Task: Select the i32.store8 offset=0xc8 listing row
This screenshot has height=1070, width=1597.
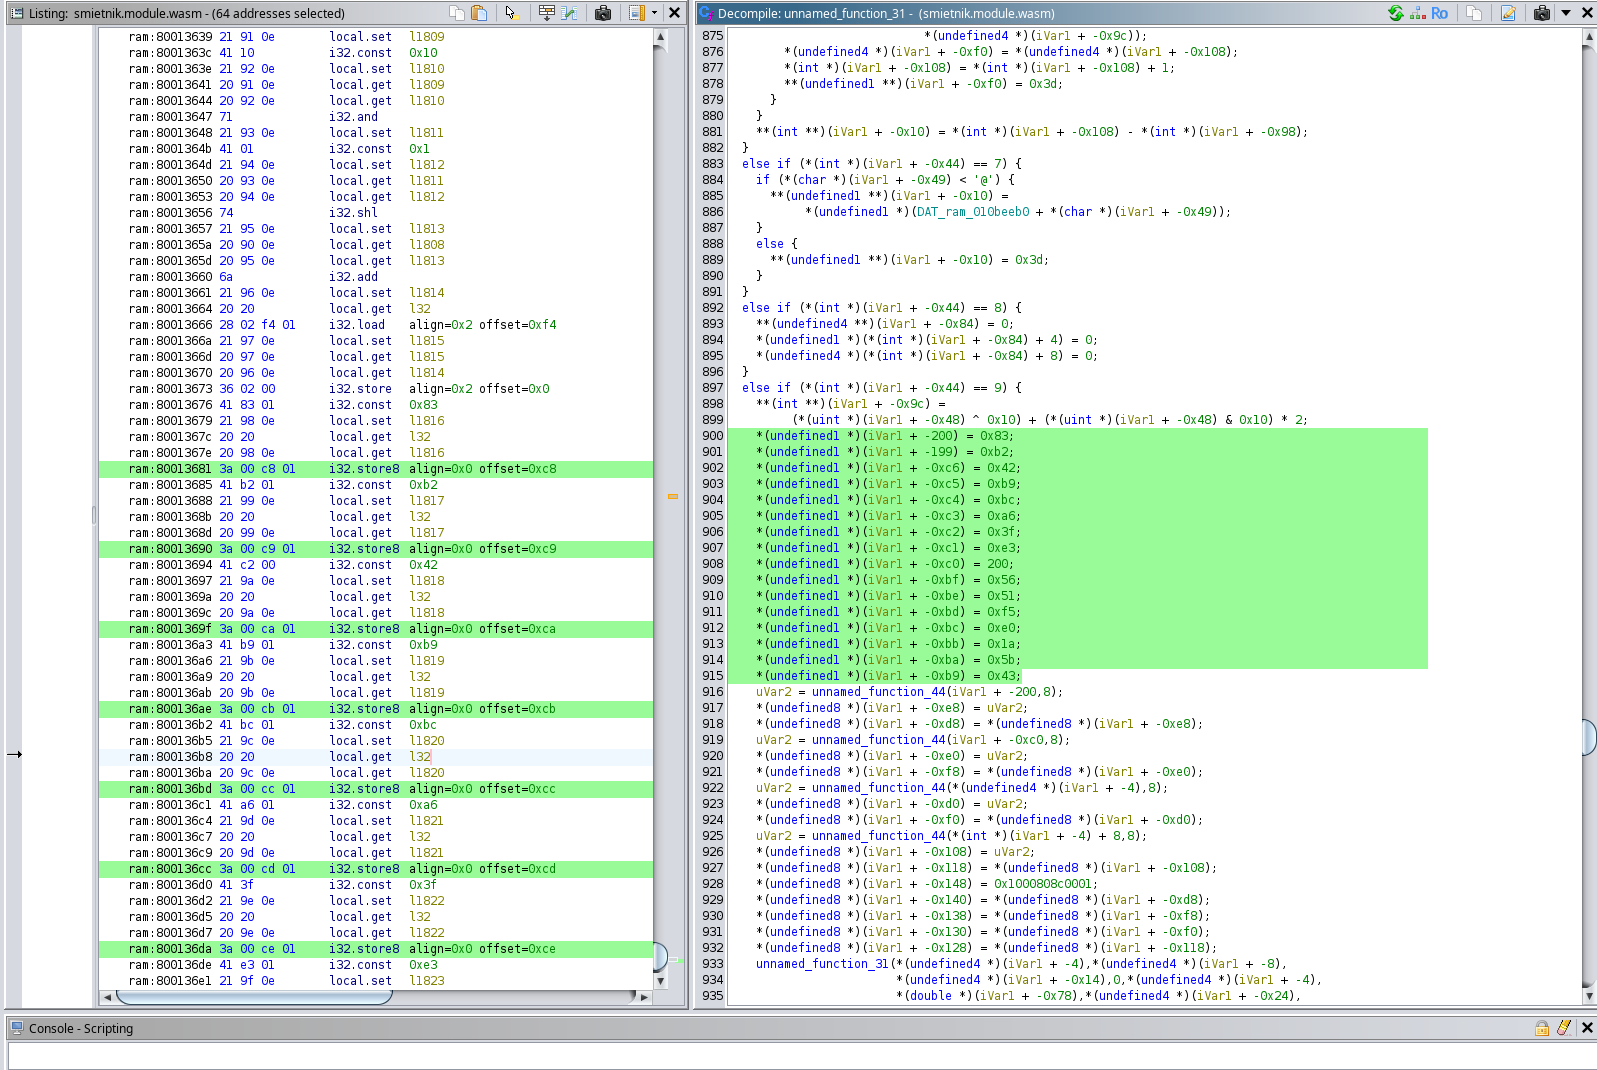Action: [376, 469]
